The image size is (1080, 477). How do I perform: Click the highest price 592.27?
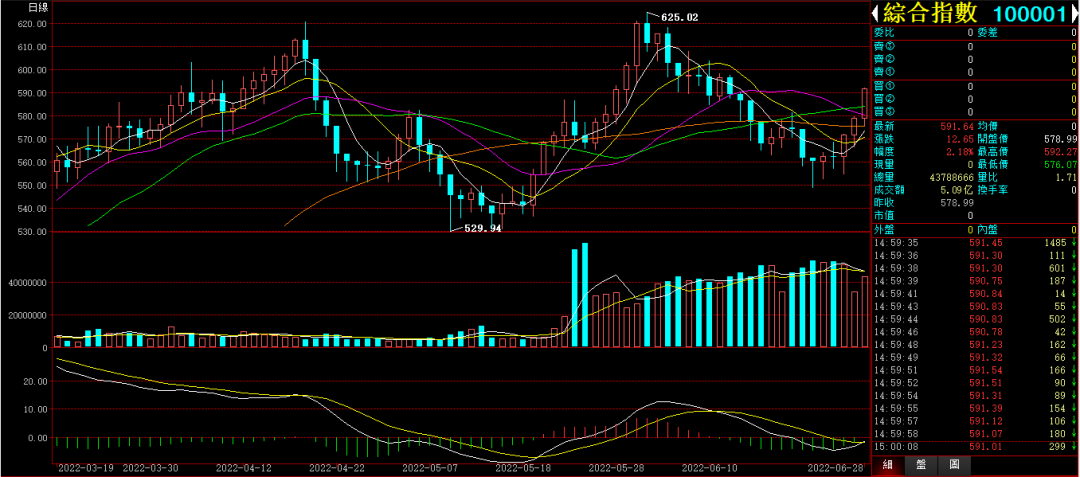tap(1061, 151)
